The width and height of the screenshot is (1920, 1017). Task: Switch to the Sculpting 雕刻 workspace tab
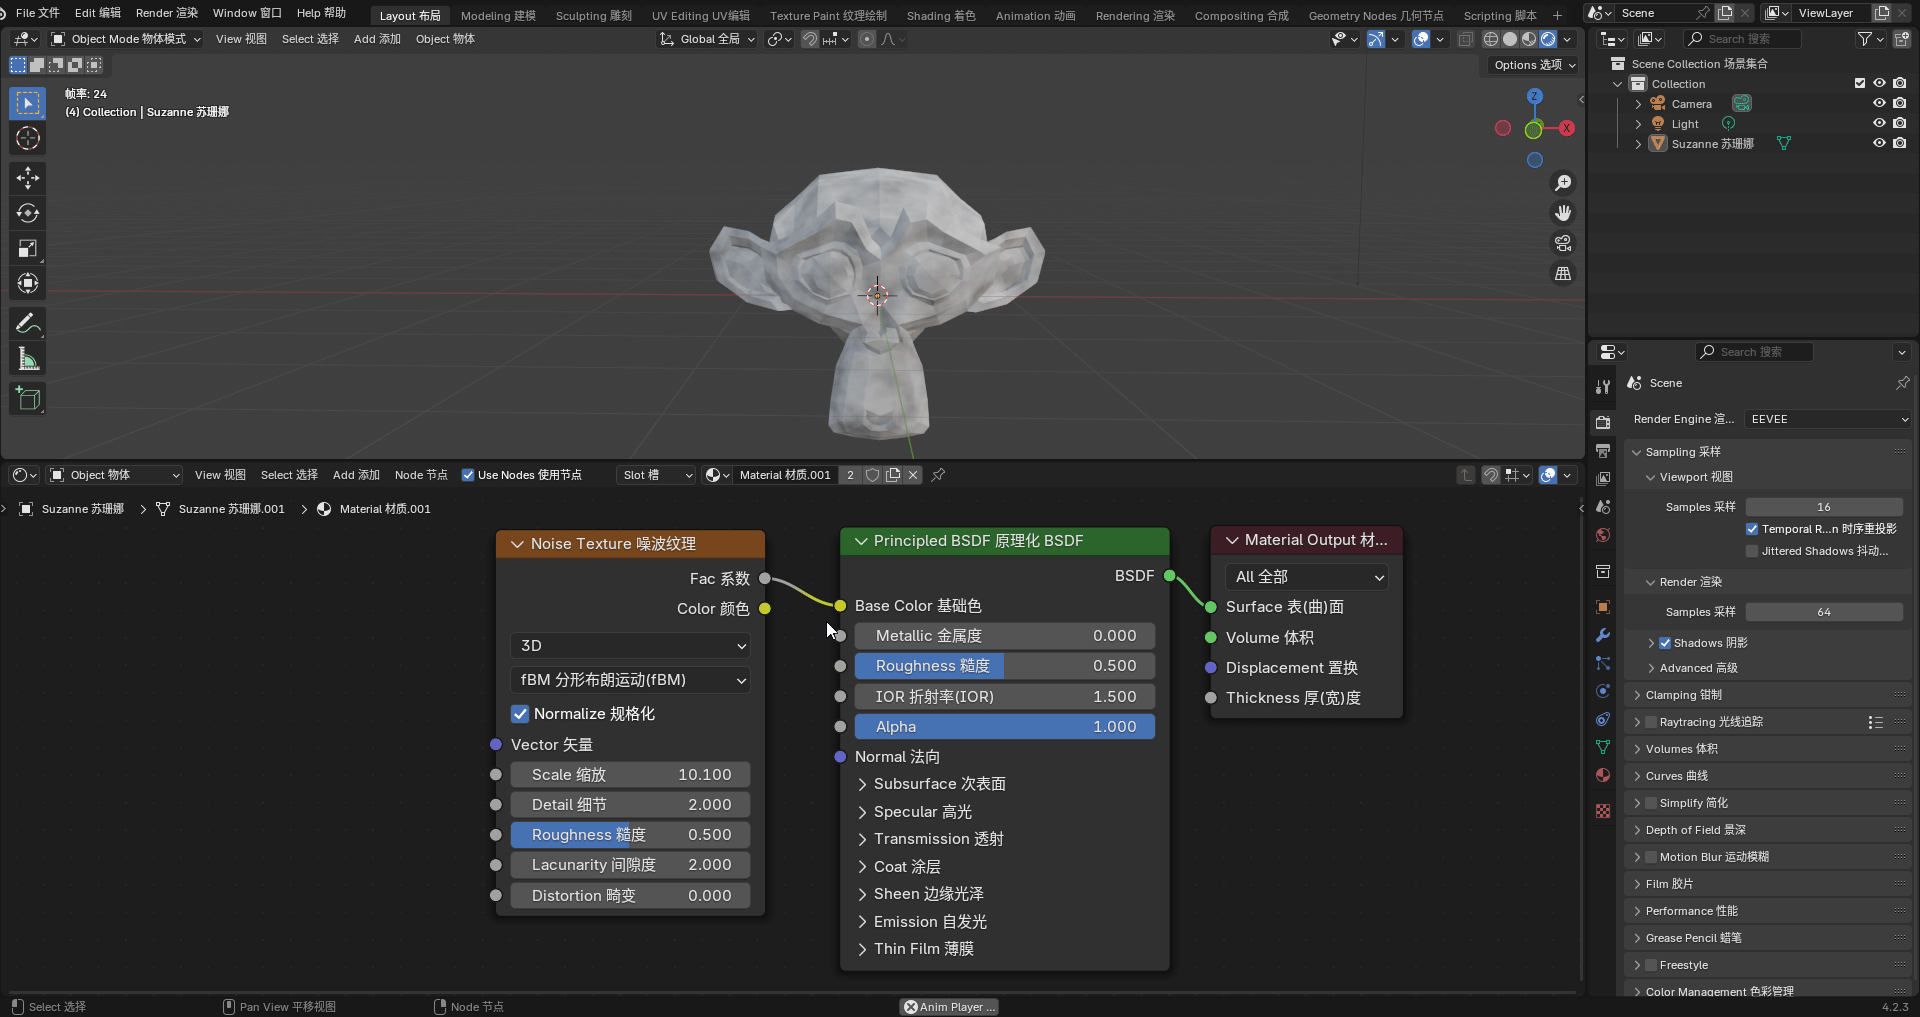594,15
